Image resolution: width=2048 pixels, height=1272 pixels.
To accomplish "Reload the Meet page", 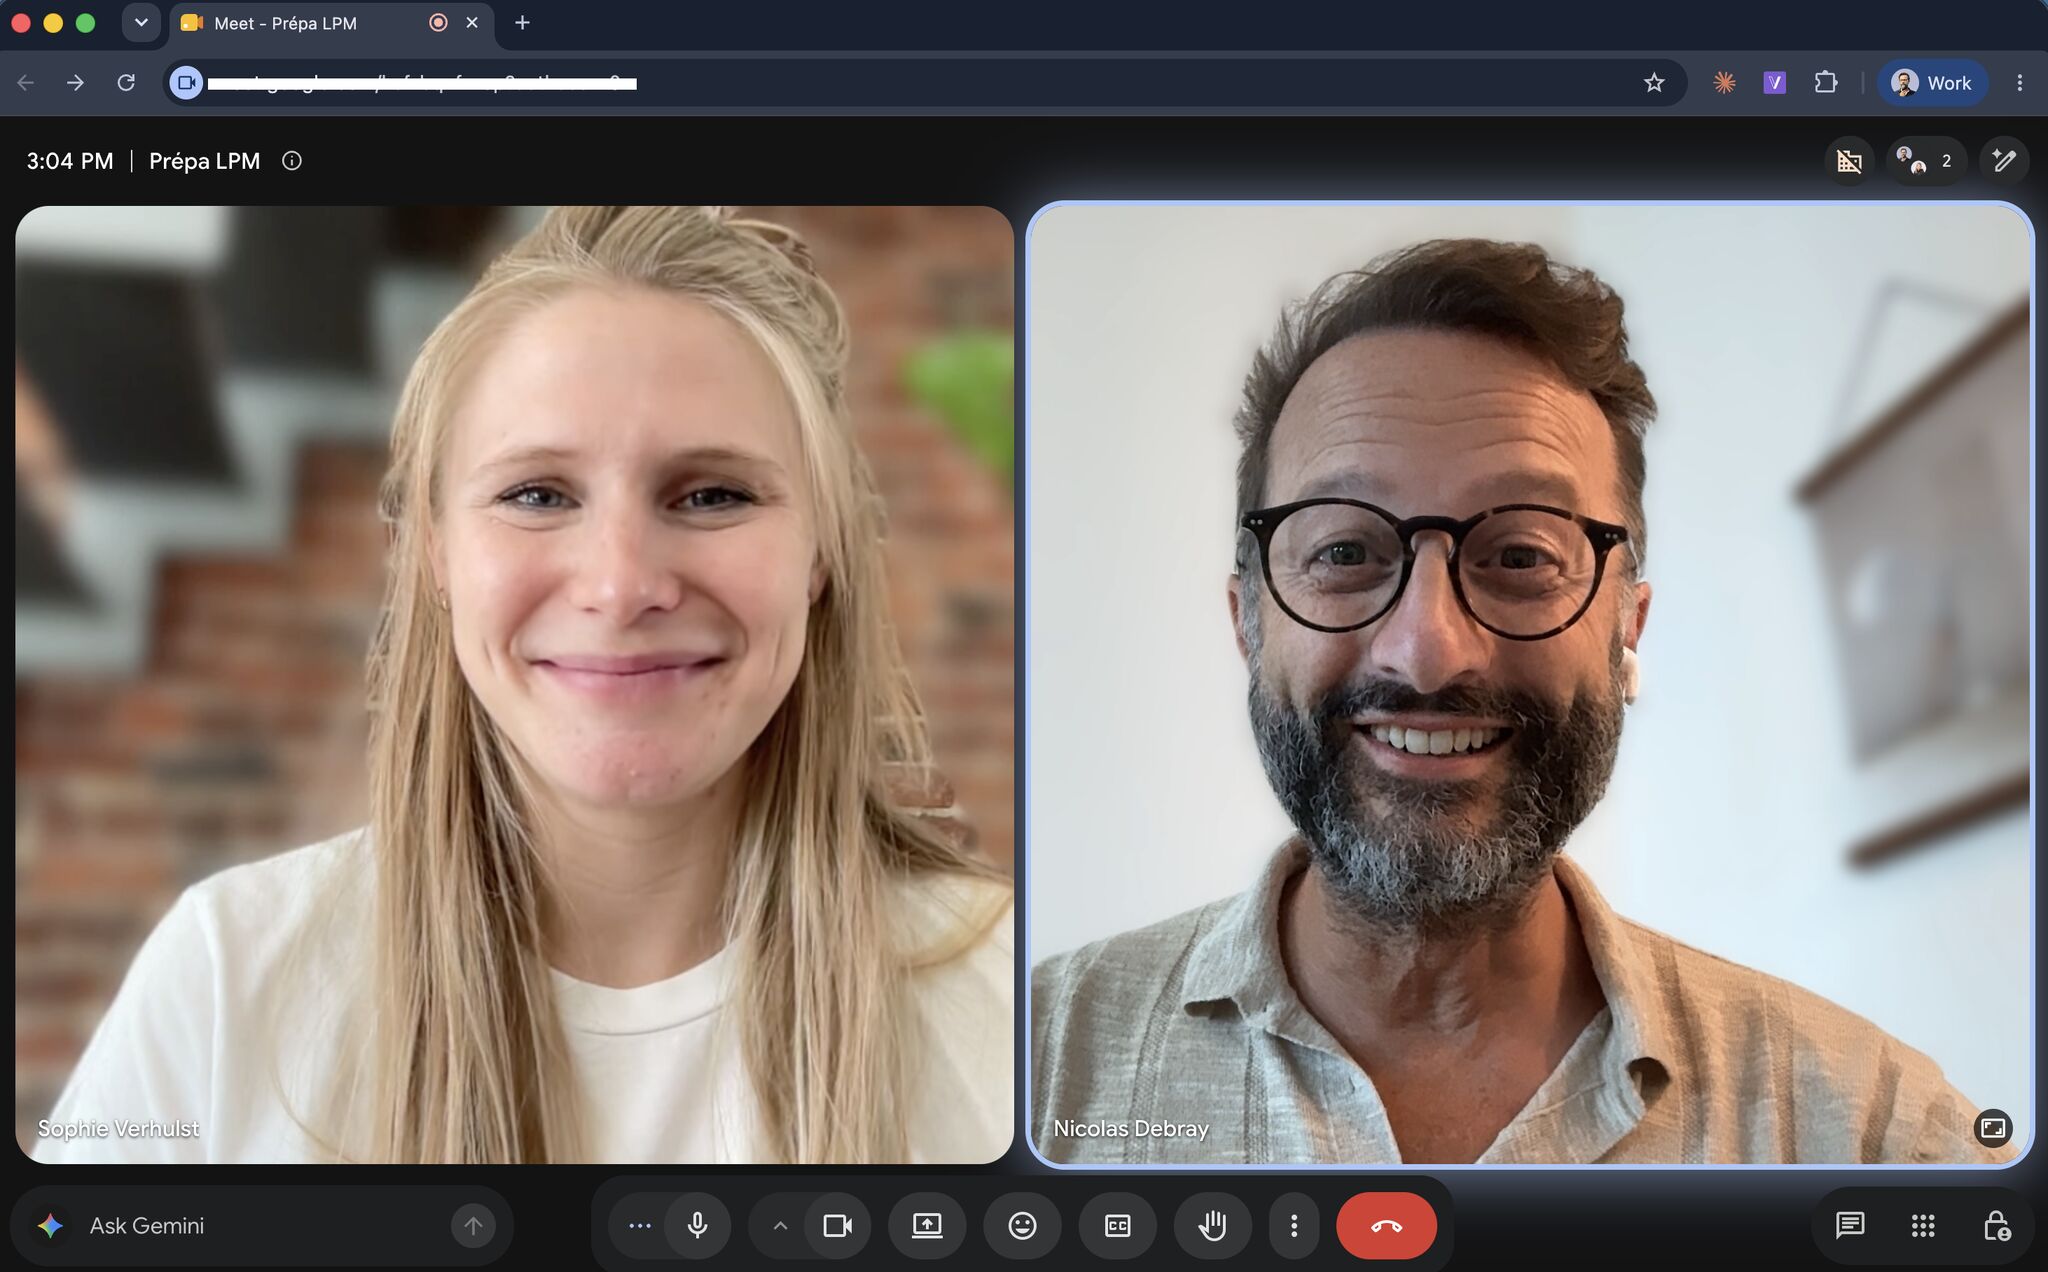I will 126,83.
